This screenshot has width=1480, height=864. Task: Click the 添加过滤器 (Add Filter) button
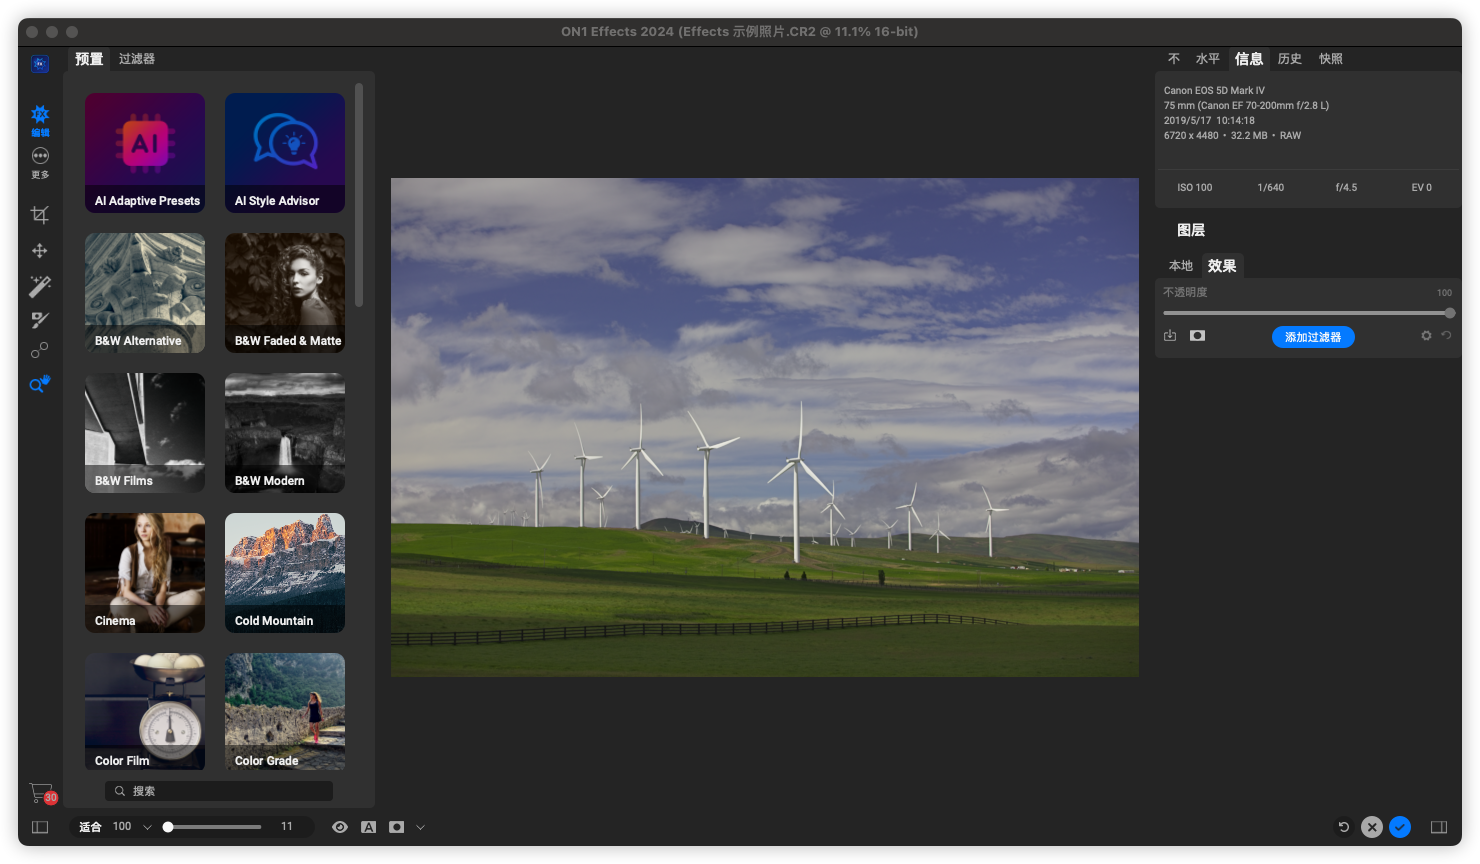coord(1312,337)
